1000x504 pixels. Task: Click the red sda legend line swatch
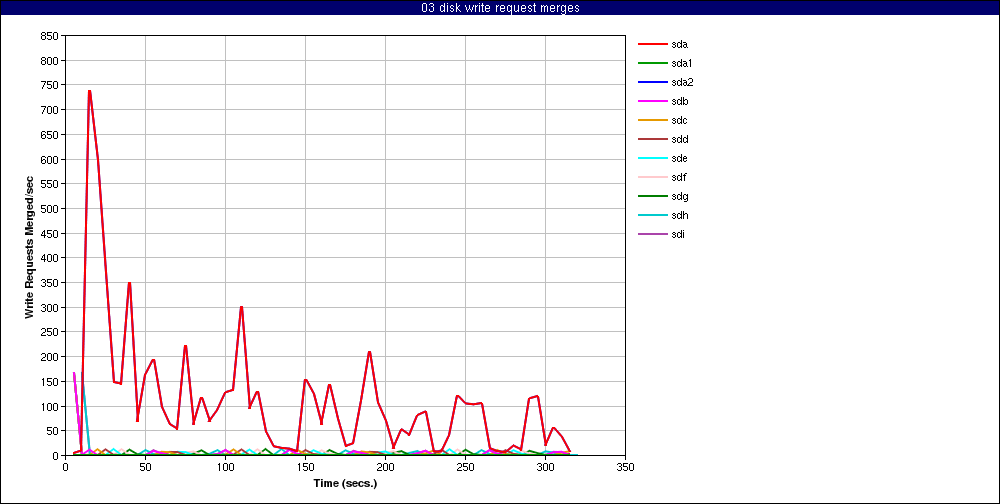point(652,44)
